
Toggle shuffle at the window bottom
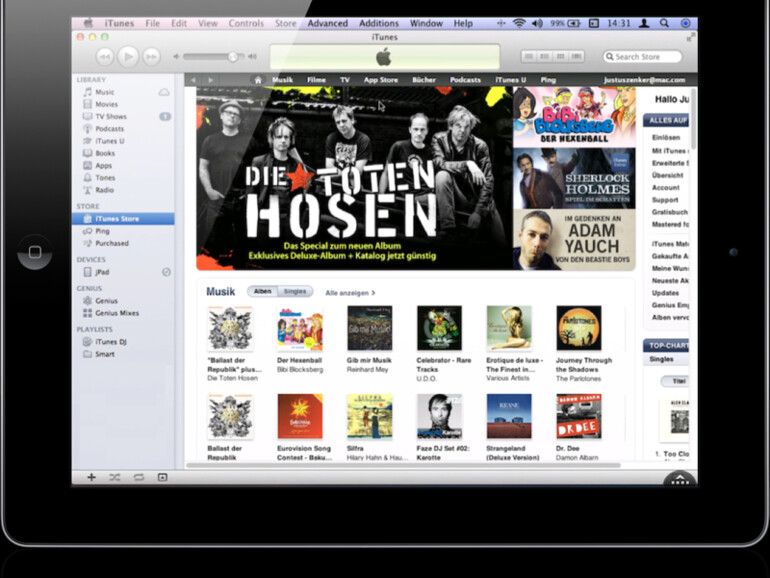pos(115,477)
